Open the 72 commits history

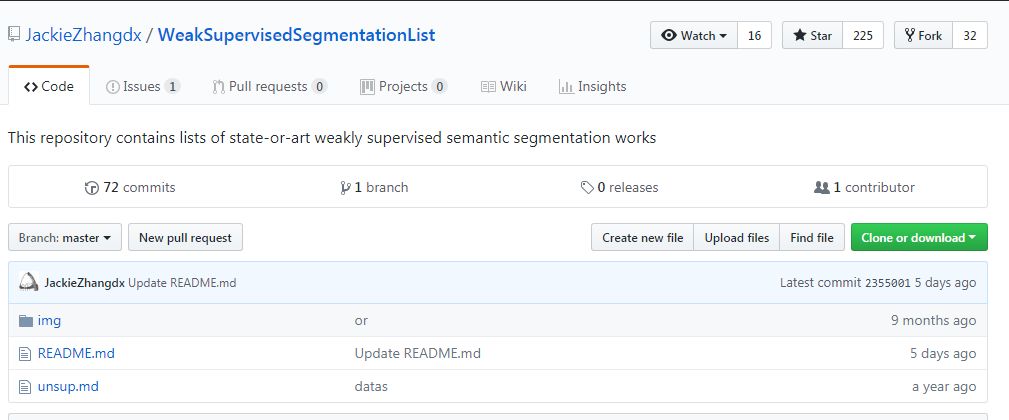(130, 187)
